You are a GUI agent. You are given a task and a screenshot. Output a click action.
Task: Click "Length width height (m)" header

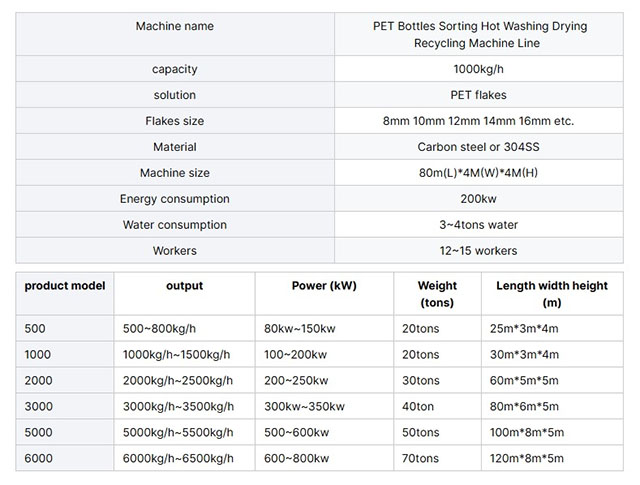(x=552, y=294)
